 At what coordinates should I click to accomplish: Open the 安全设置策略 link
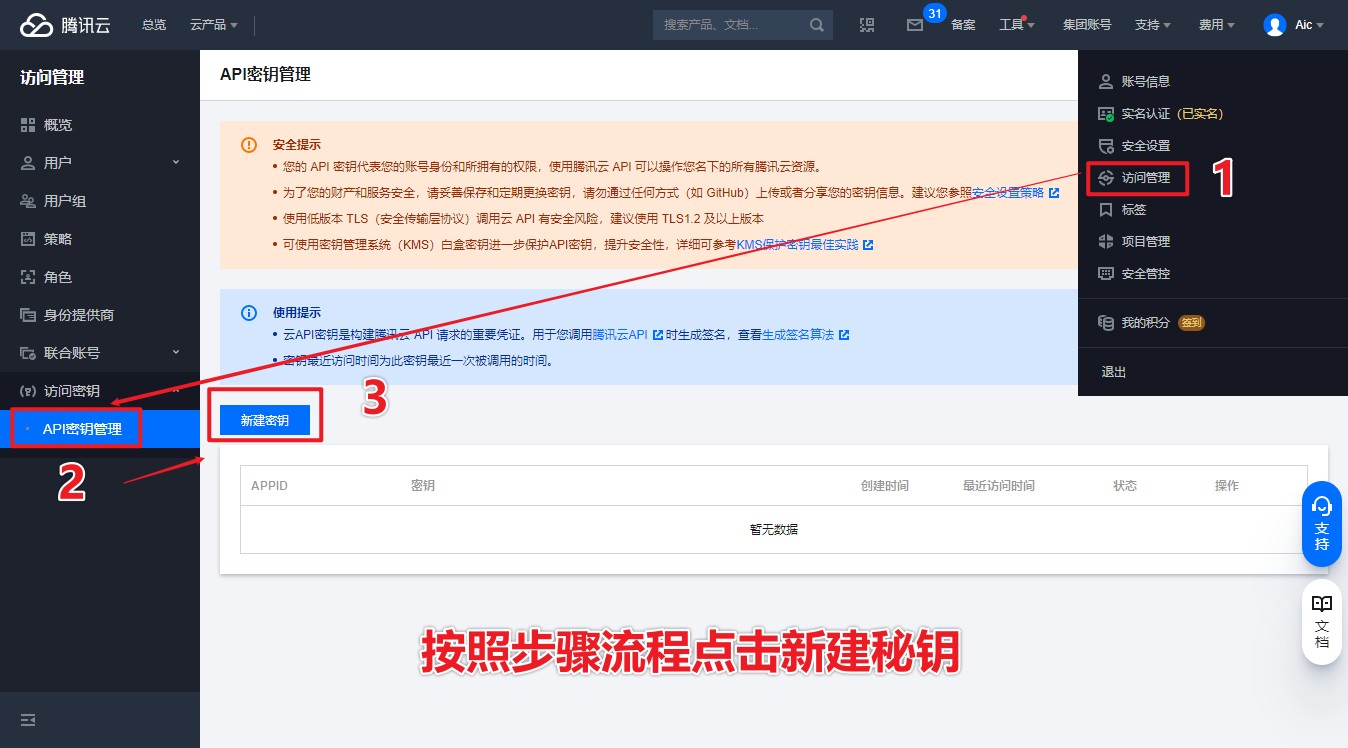coord(1008,193)
